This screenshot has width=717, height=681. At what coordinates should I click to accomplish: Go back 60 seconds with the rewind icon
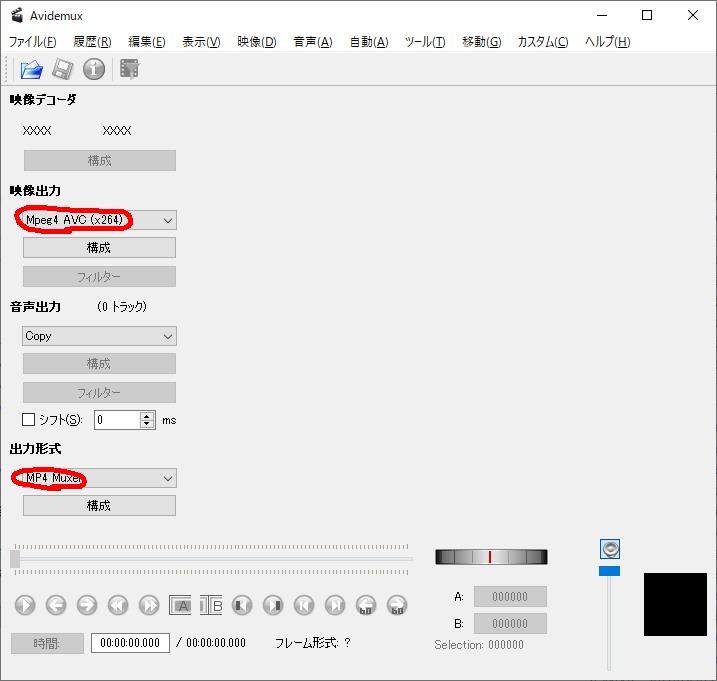[366, 605]
